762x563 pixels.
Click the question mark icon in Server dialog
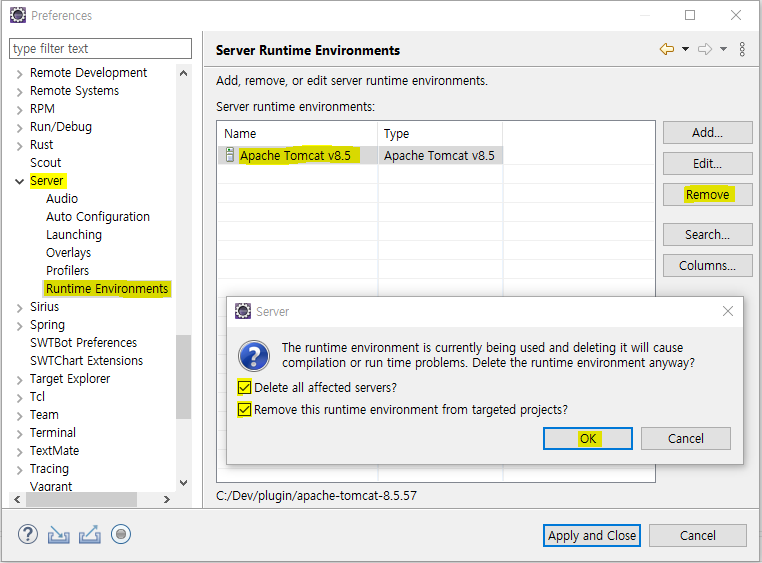click(254, 356)
